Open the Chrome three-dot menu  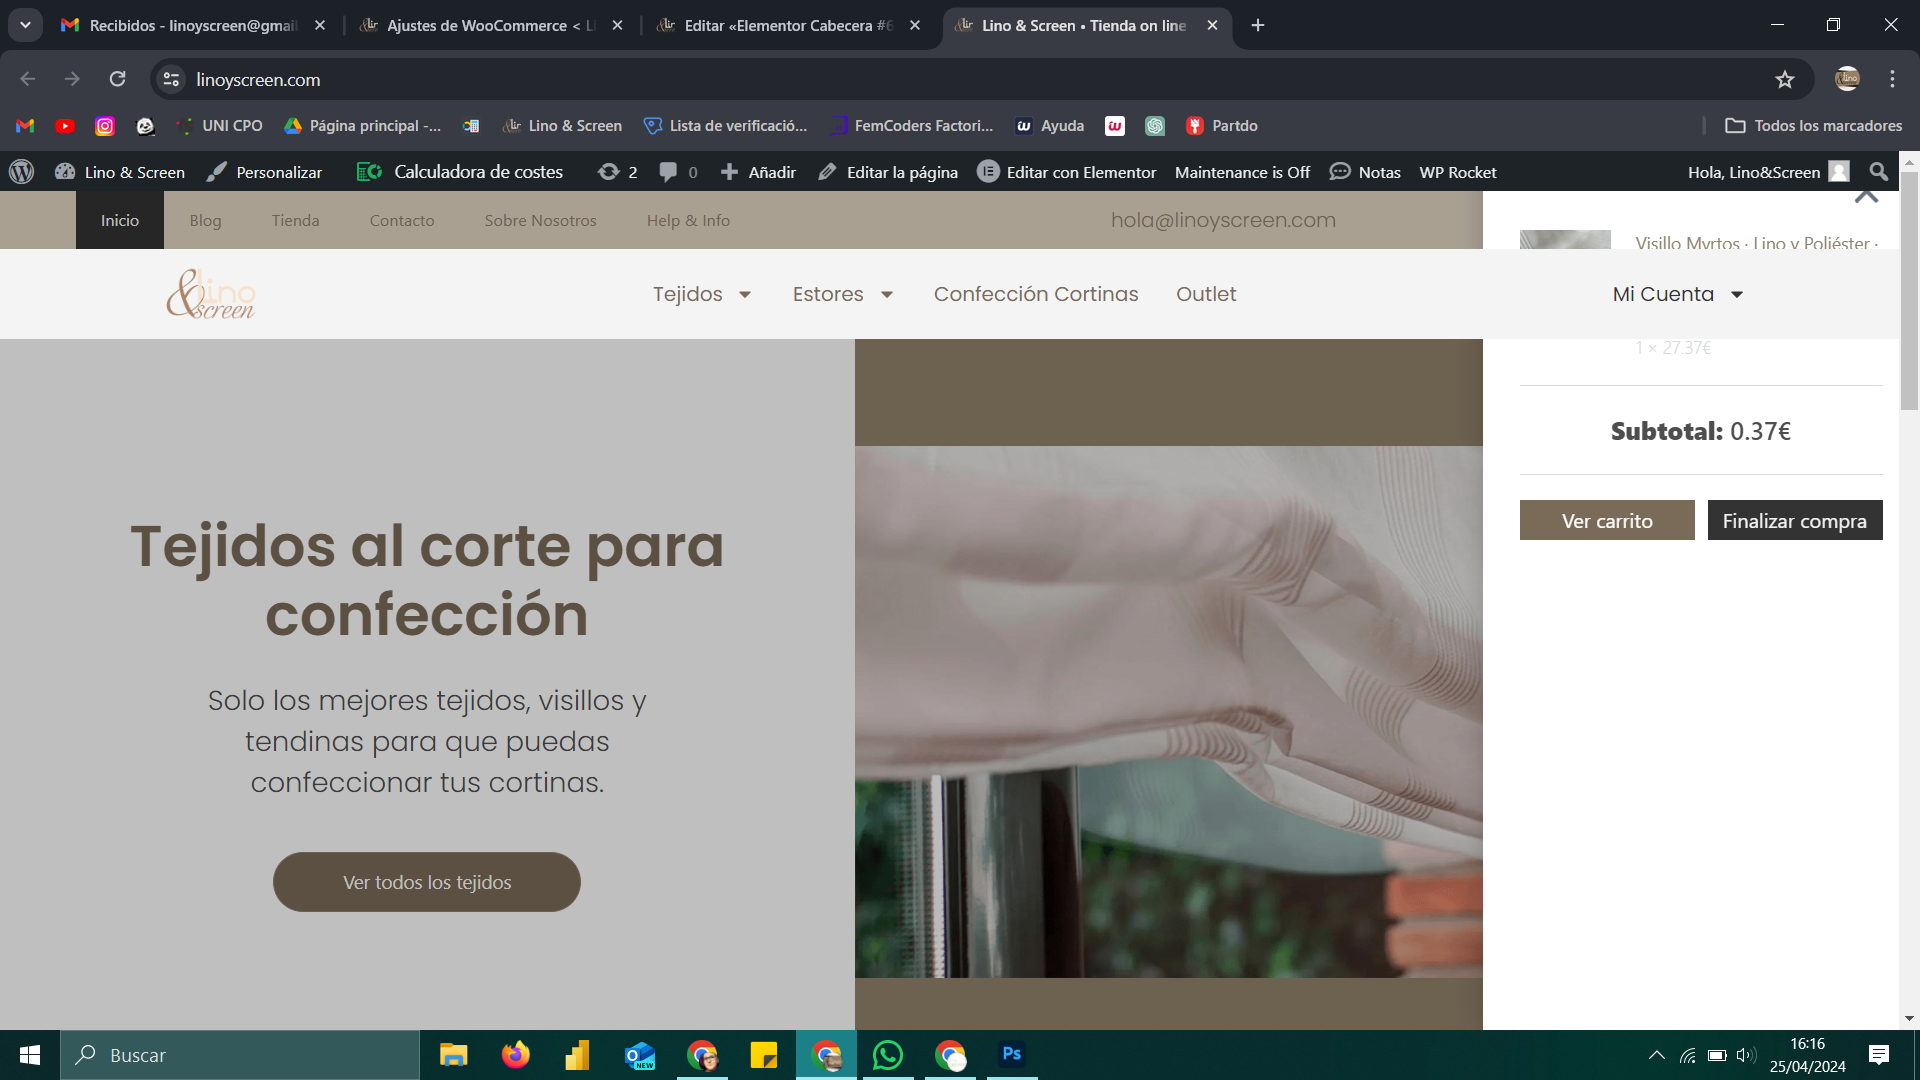point(1892,79)
